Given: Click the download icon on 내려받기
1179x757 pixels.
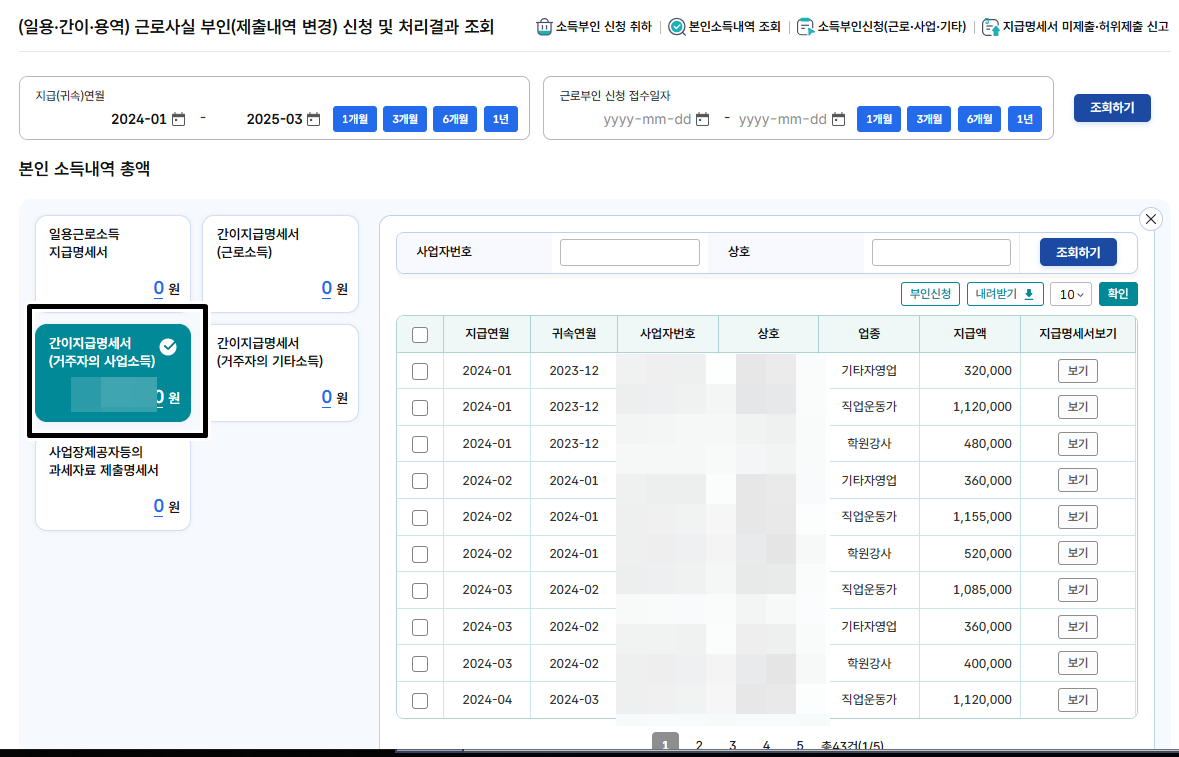Looking at the screenshot, I should [1030, 293].
